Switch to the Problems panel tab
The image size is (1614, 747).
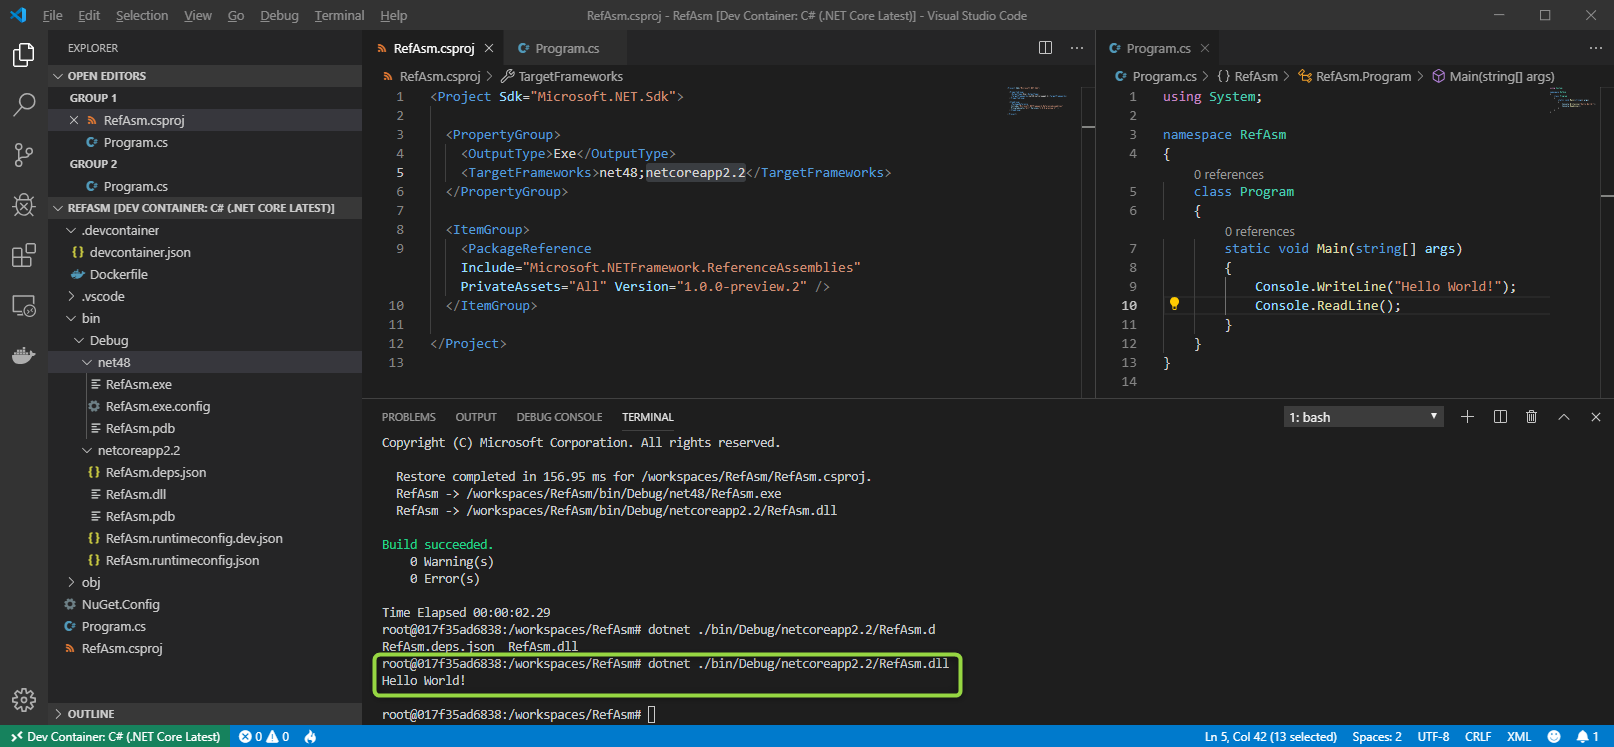click(408, 417)
